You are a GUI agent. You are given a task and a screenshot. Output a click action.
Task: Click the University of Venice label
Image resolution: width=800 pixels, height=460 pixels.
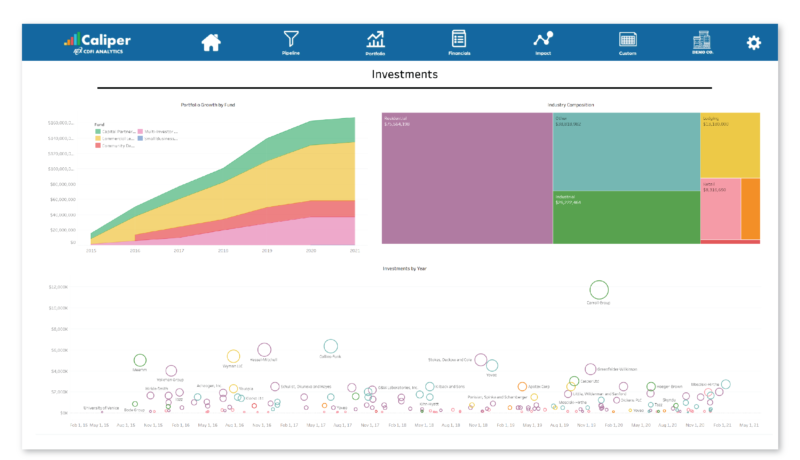pos(101,408)
